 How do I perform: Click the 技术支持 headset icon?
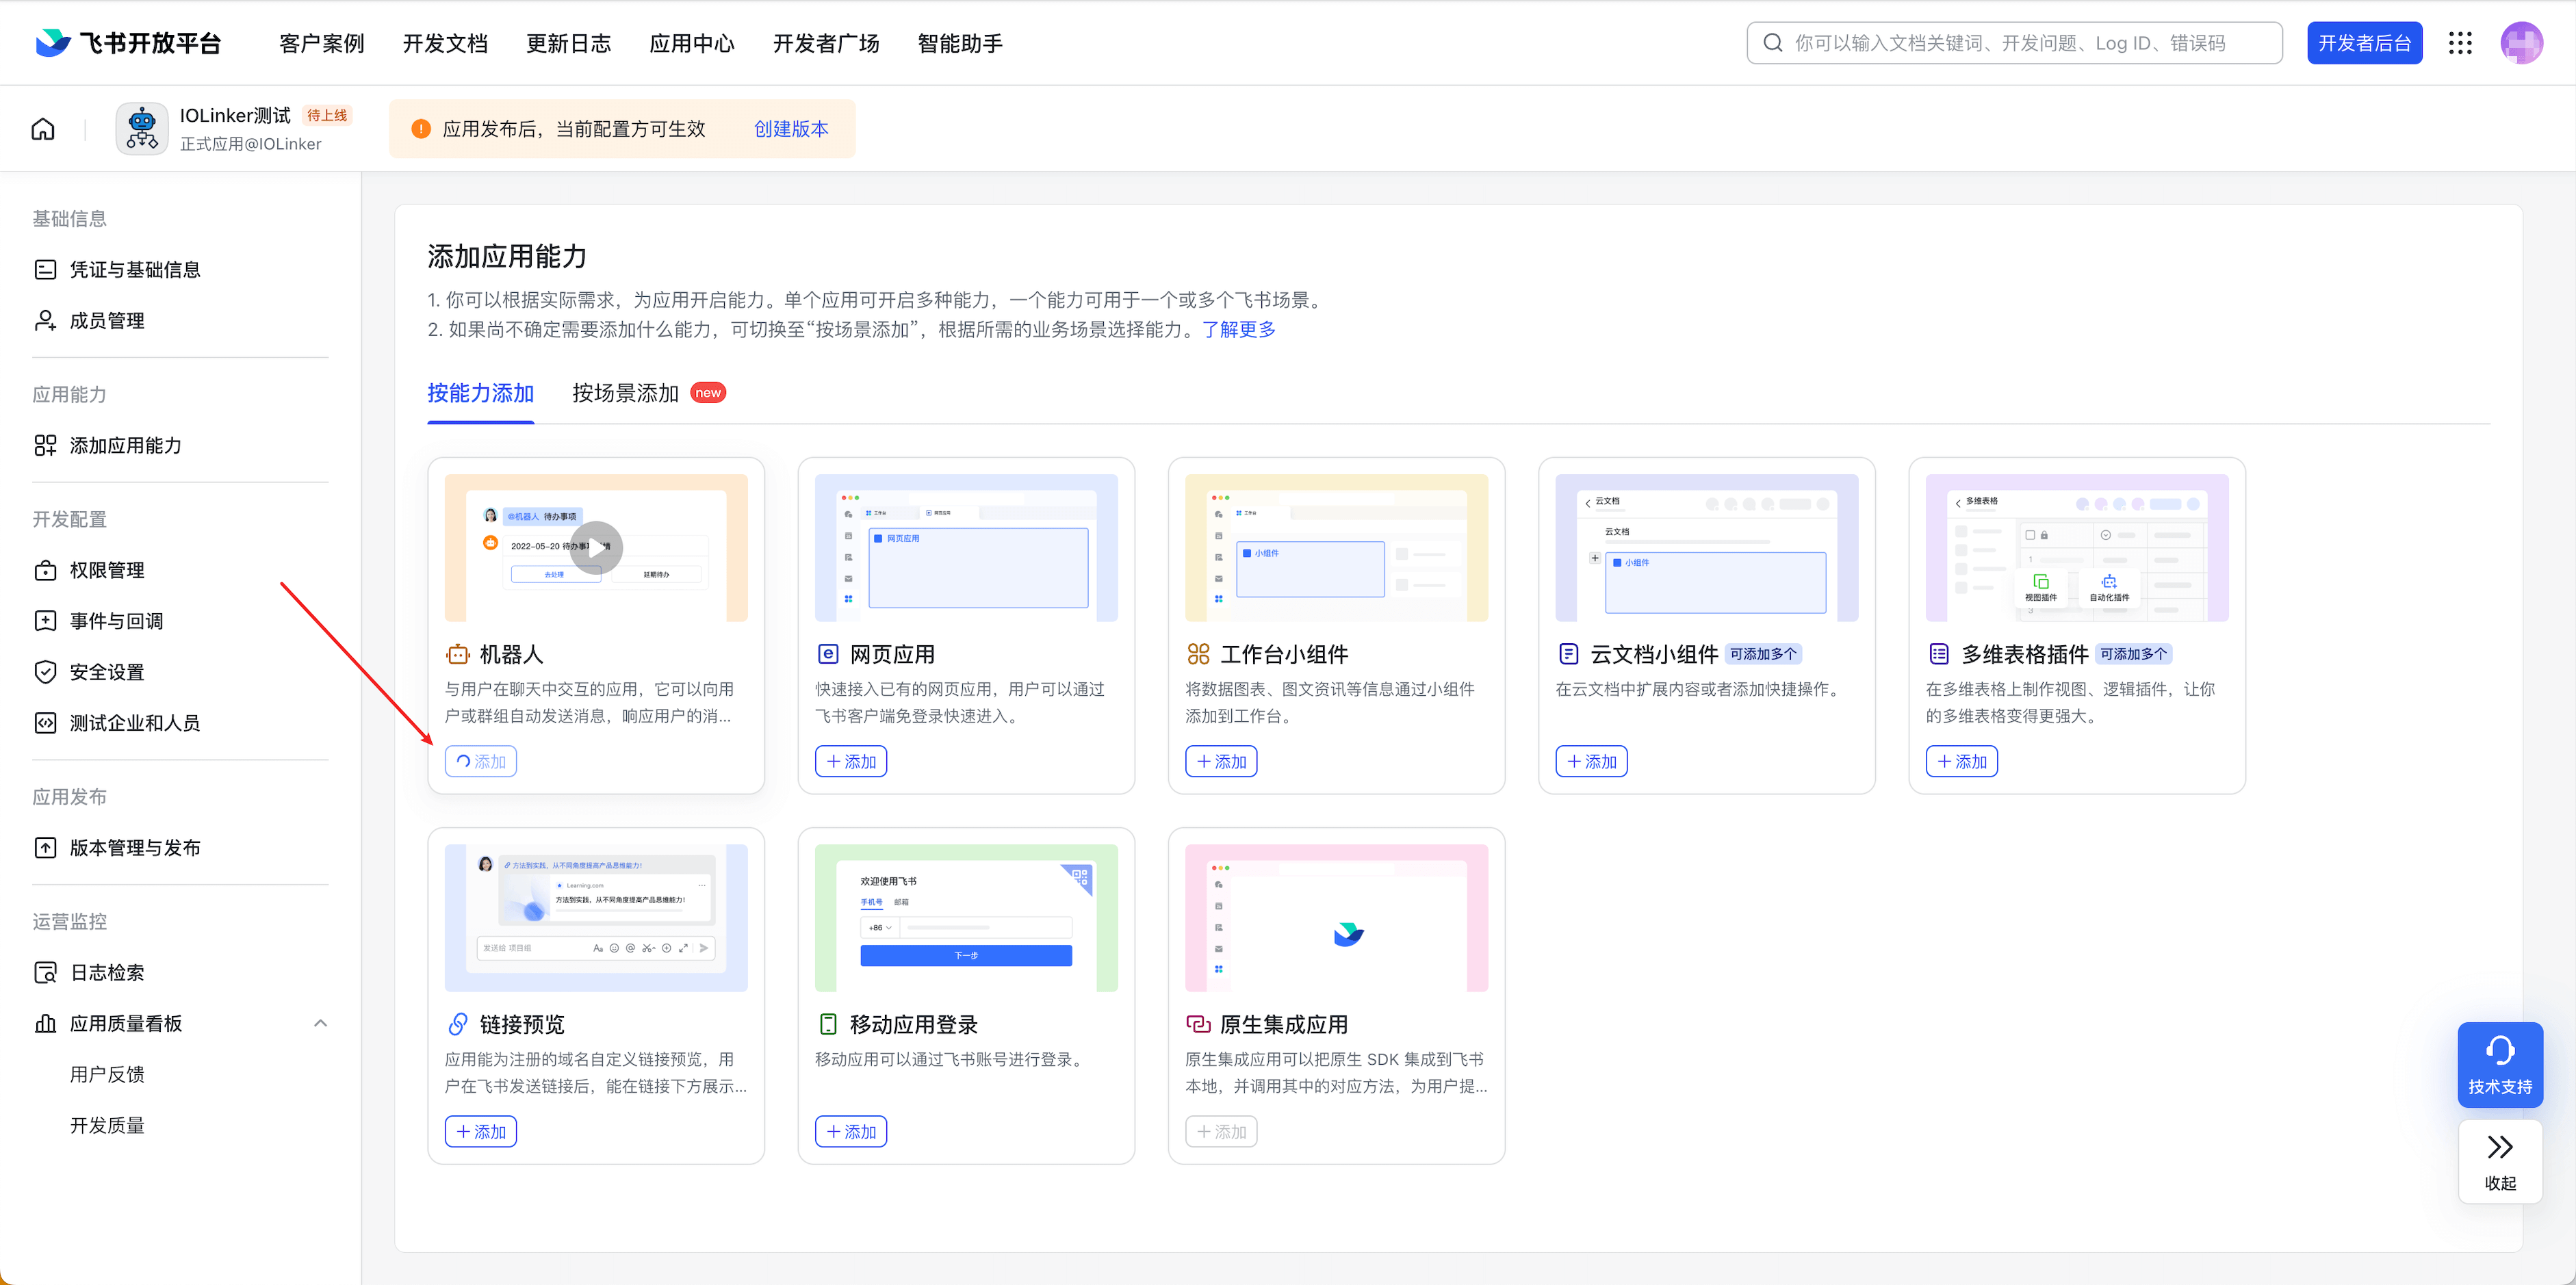(x=2499, y=1051)
